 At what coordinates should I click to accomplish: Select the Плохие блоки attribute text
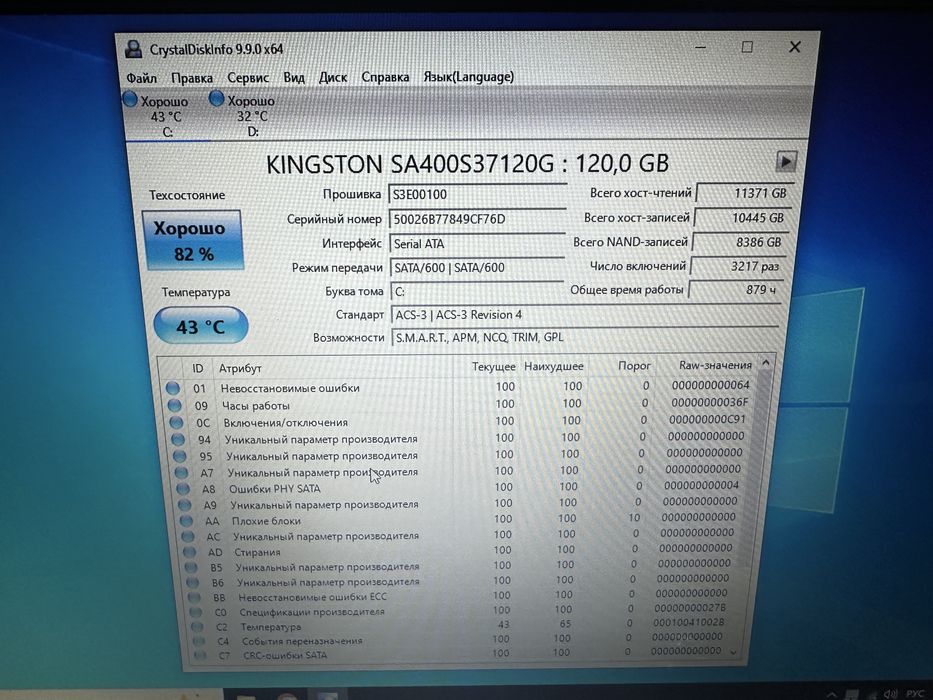pyautogui.click(x=266, y=521)
